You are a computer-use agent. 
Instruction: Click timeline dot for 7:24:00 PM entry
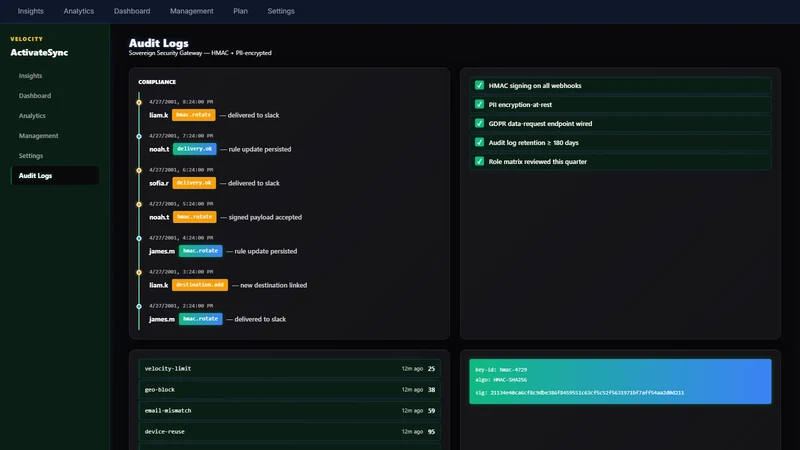[139, 136]
